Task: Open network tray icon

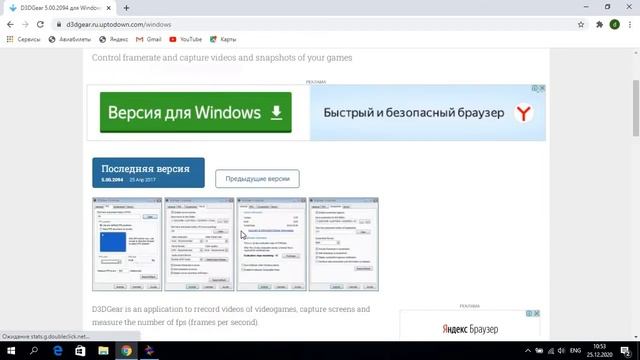Action: click(551, 351)
